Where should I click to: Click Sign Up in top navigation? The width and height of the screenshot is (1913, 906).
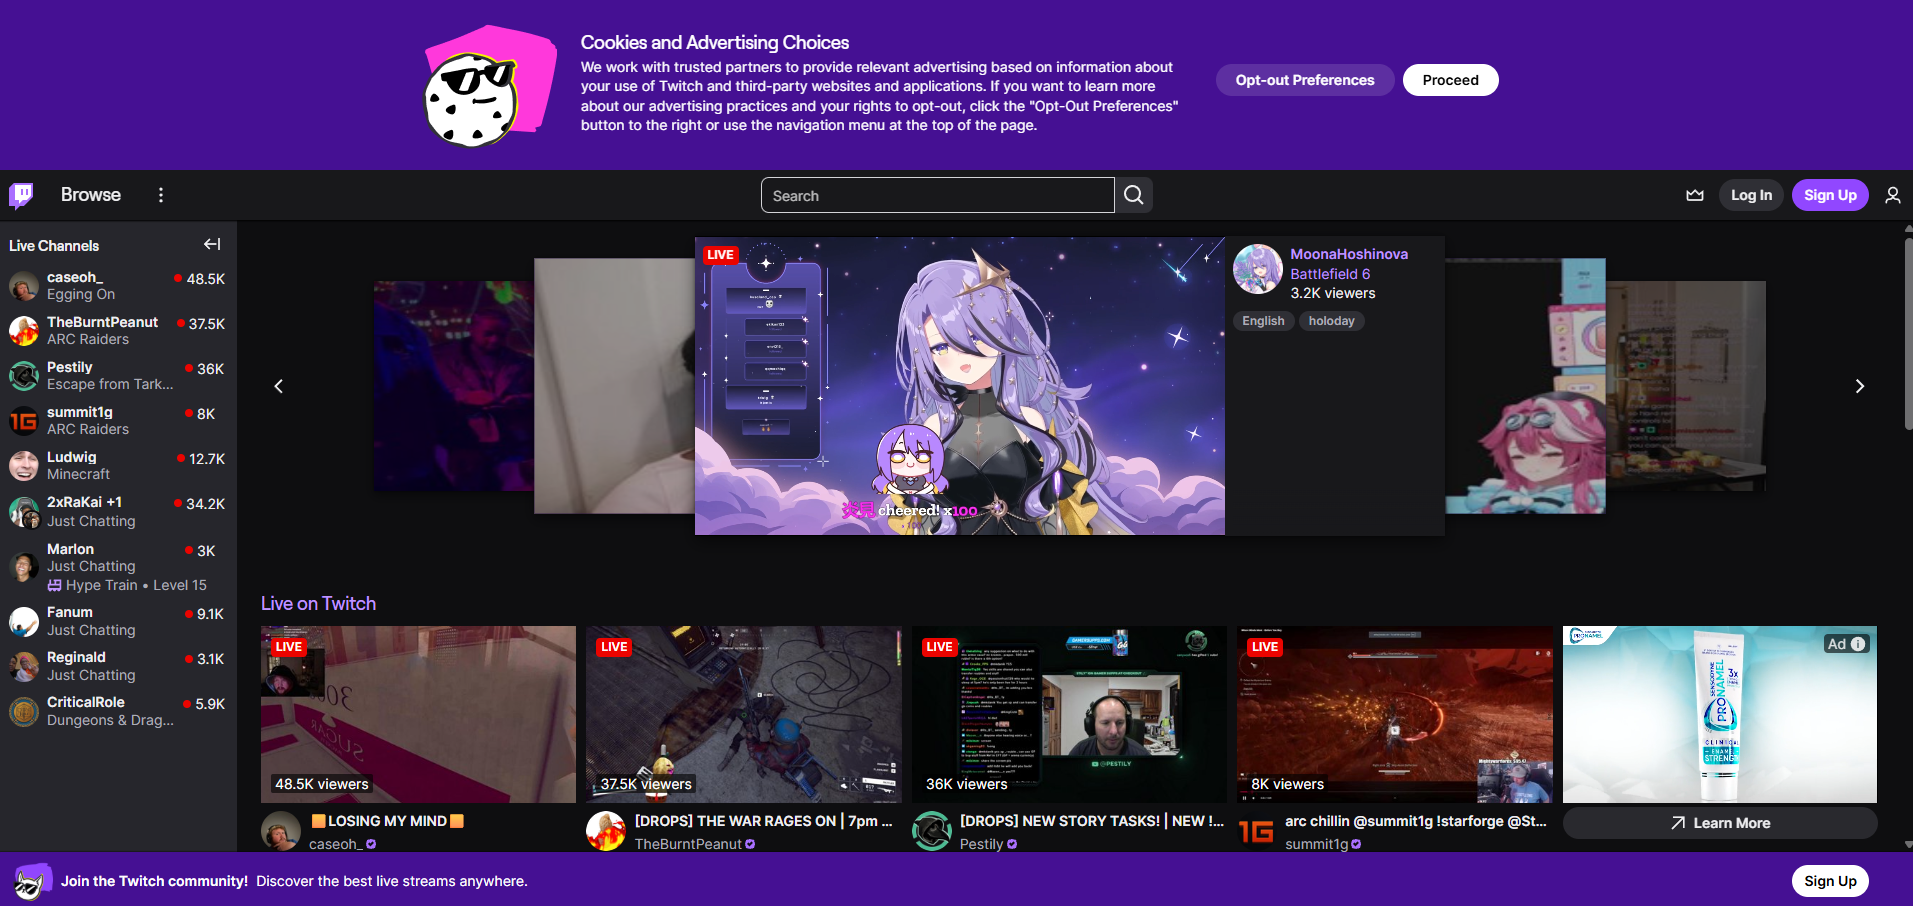[x=1830, y=195]
